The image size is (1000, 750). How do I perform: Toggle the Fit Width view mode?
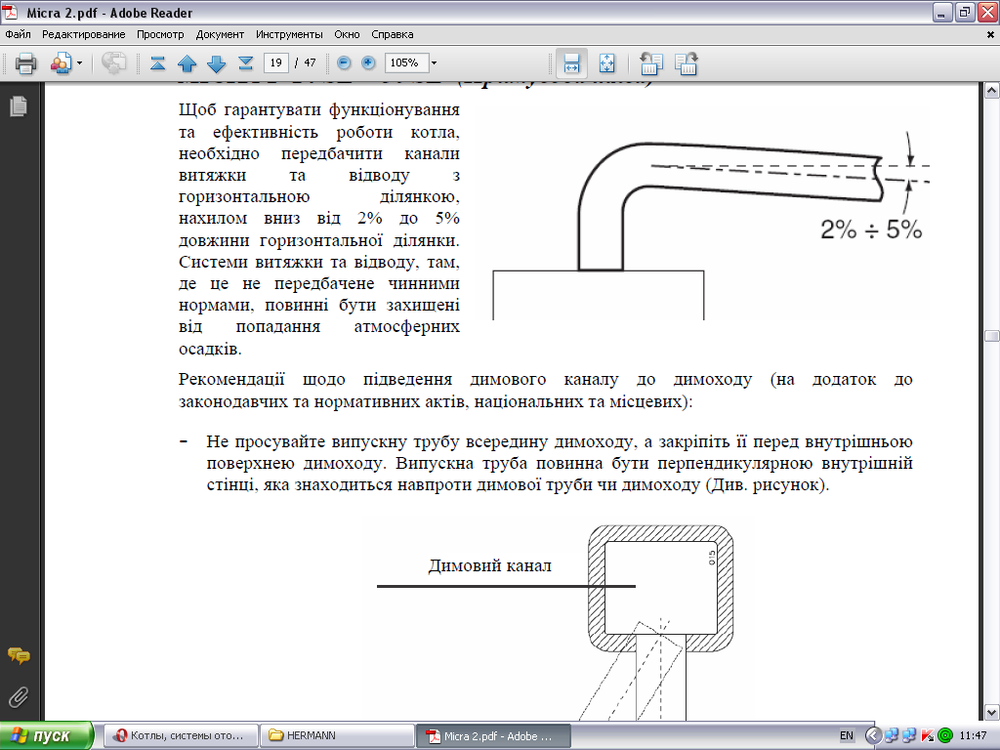(573, 62)
